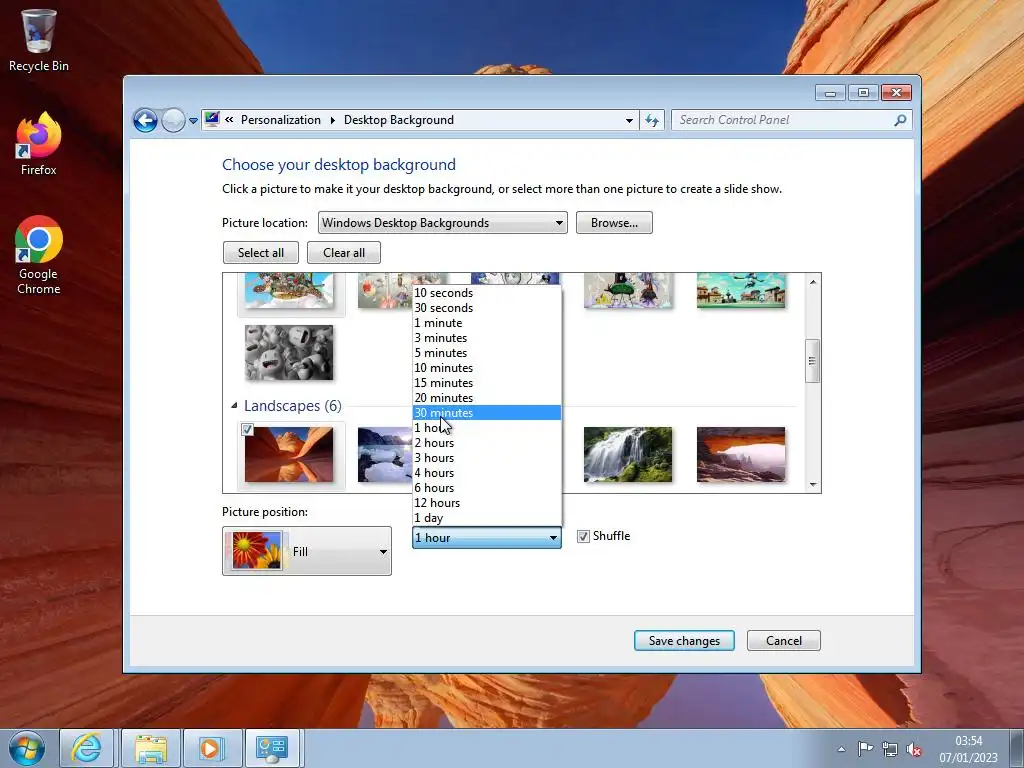
Task: Select the rock arch landscape thumbnail
Action: pos(741,455)
